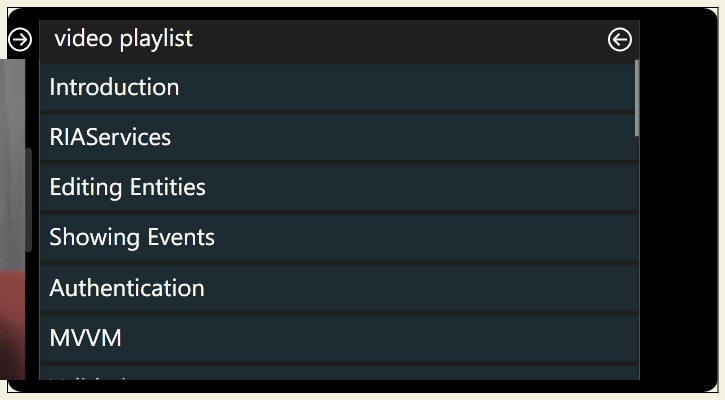
Task: Select the RIAServices playlist entry
Action: pyautogui.click(x=338, y=137)
